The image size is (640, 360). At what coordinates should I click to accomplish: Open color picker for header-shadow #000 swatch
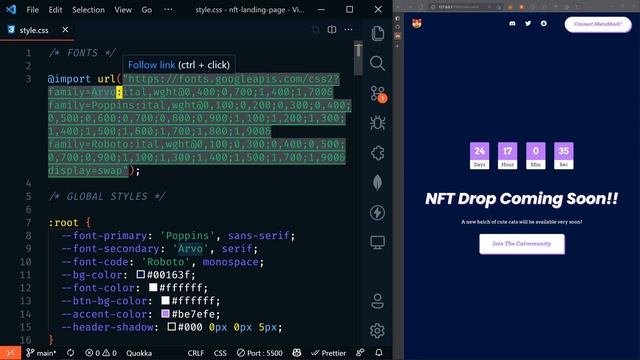click(172, 327)
